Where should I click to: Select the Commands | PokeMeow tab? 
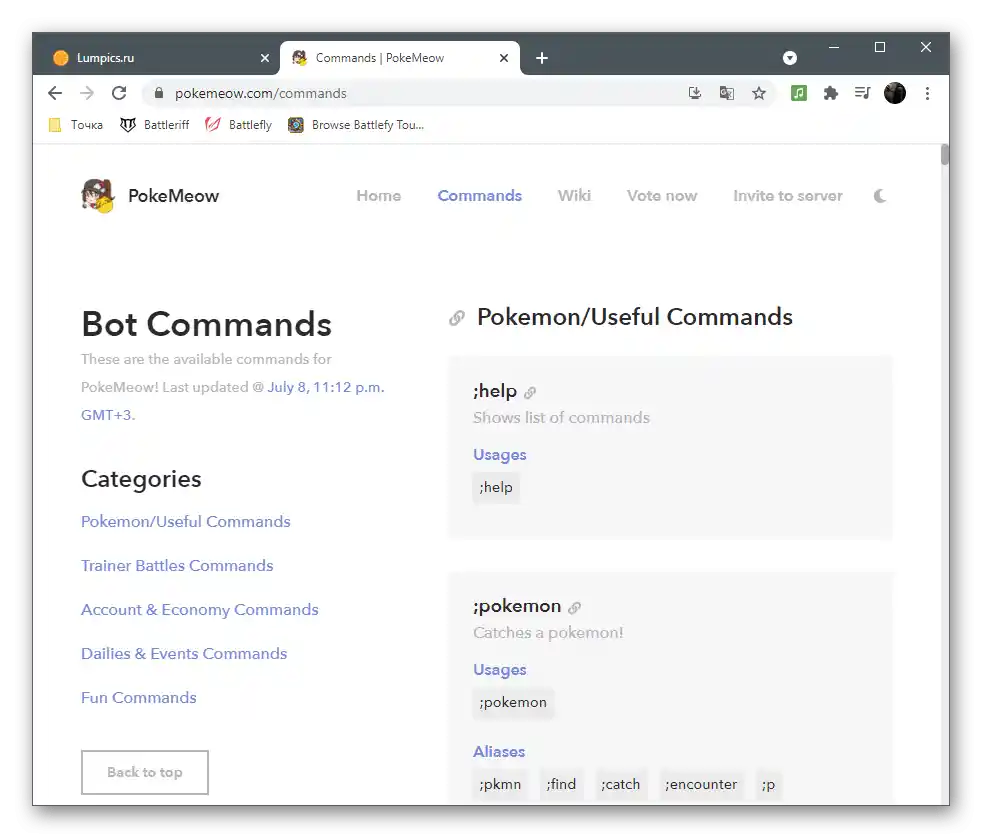400,58
